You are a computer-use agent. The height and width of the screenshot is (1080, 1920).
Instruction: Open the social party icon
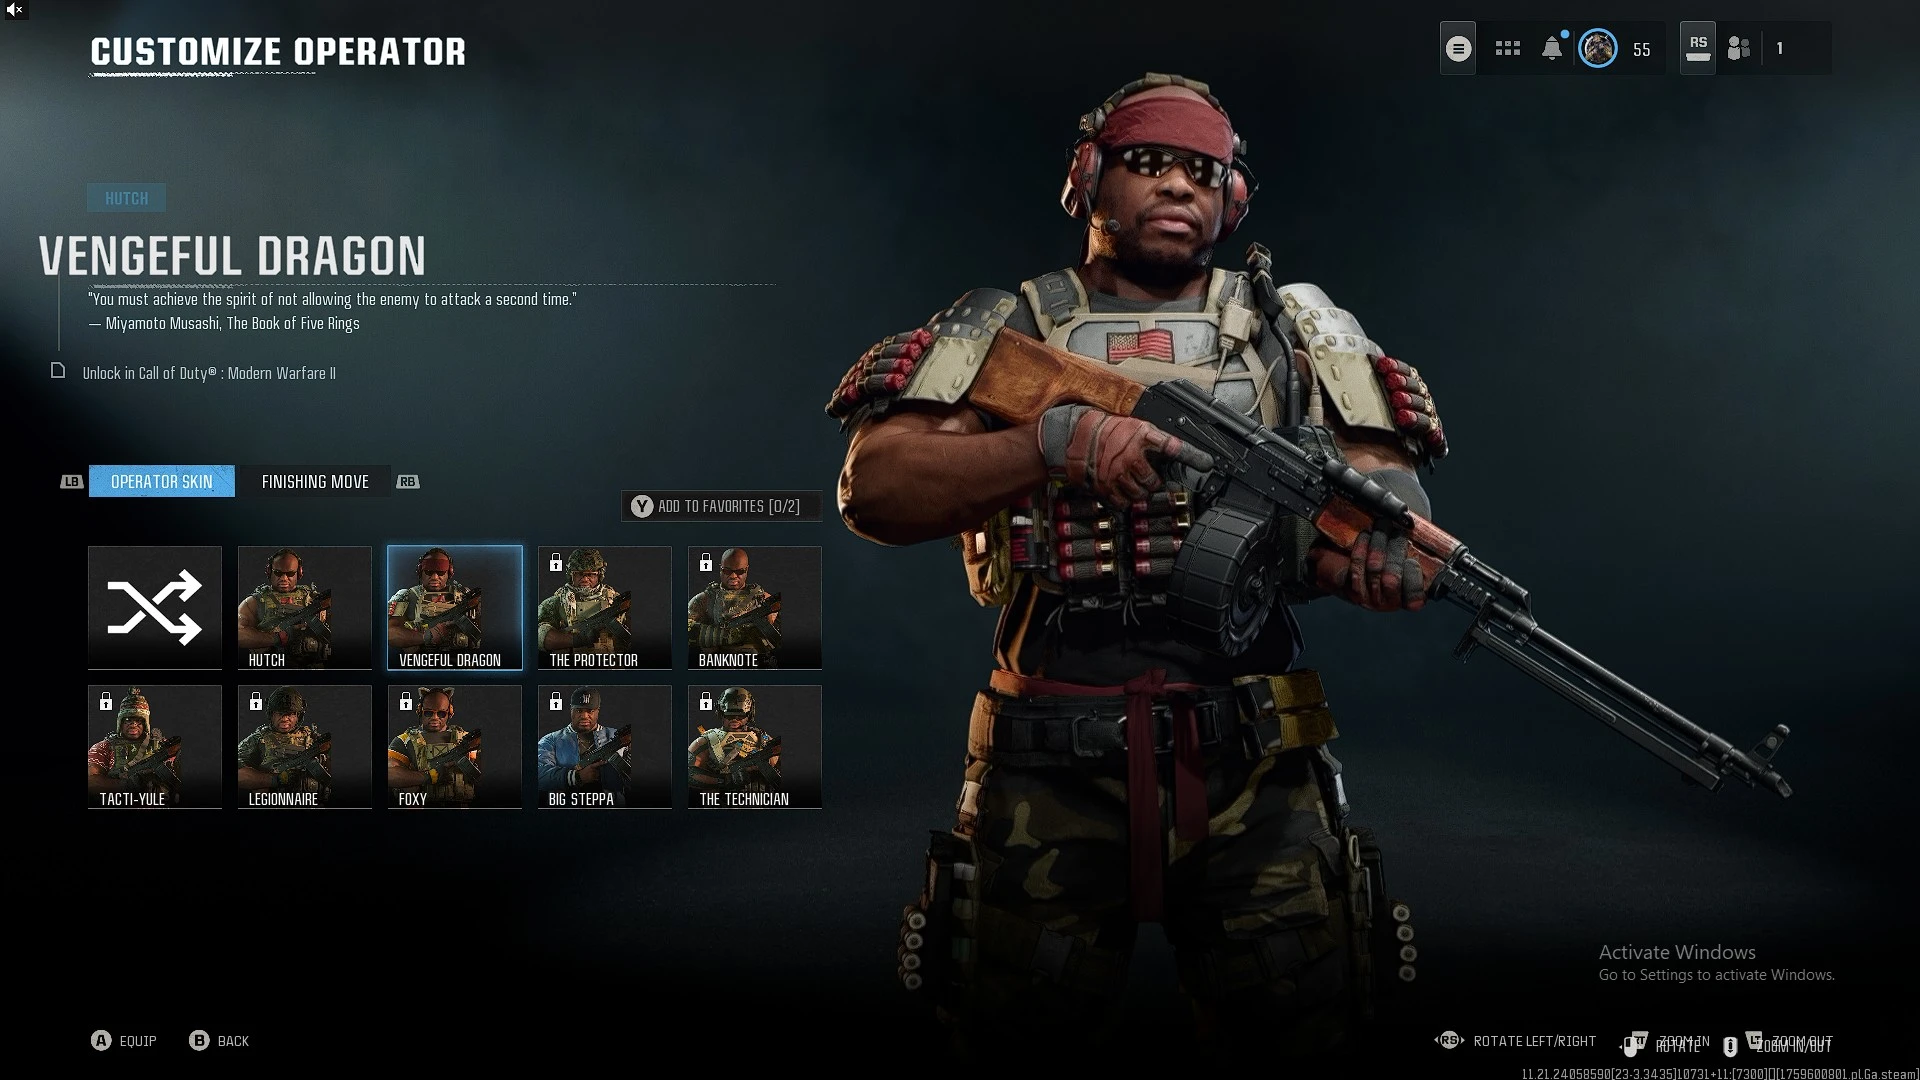(1739, 48)
